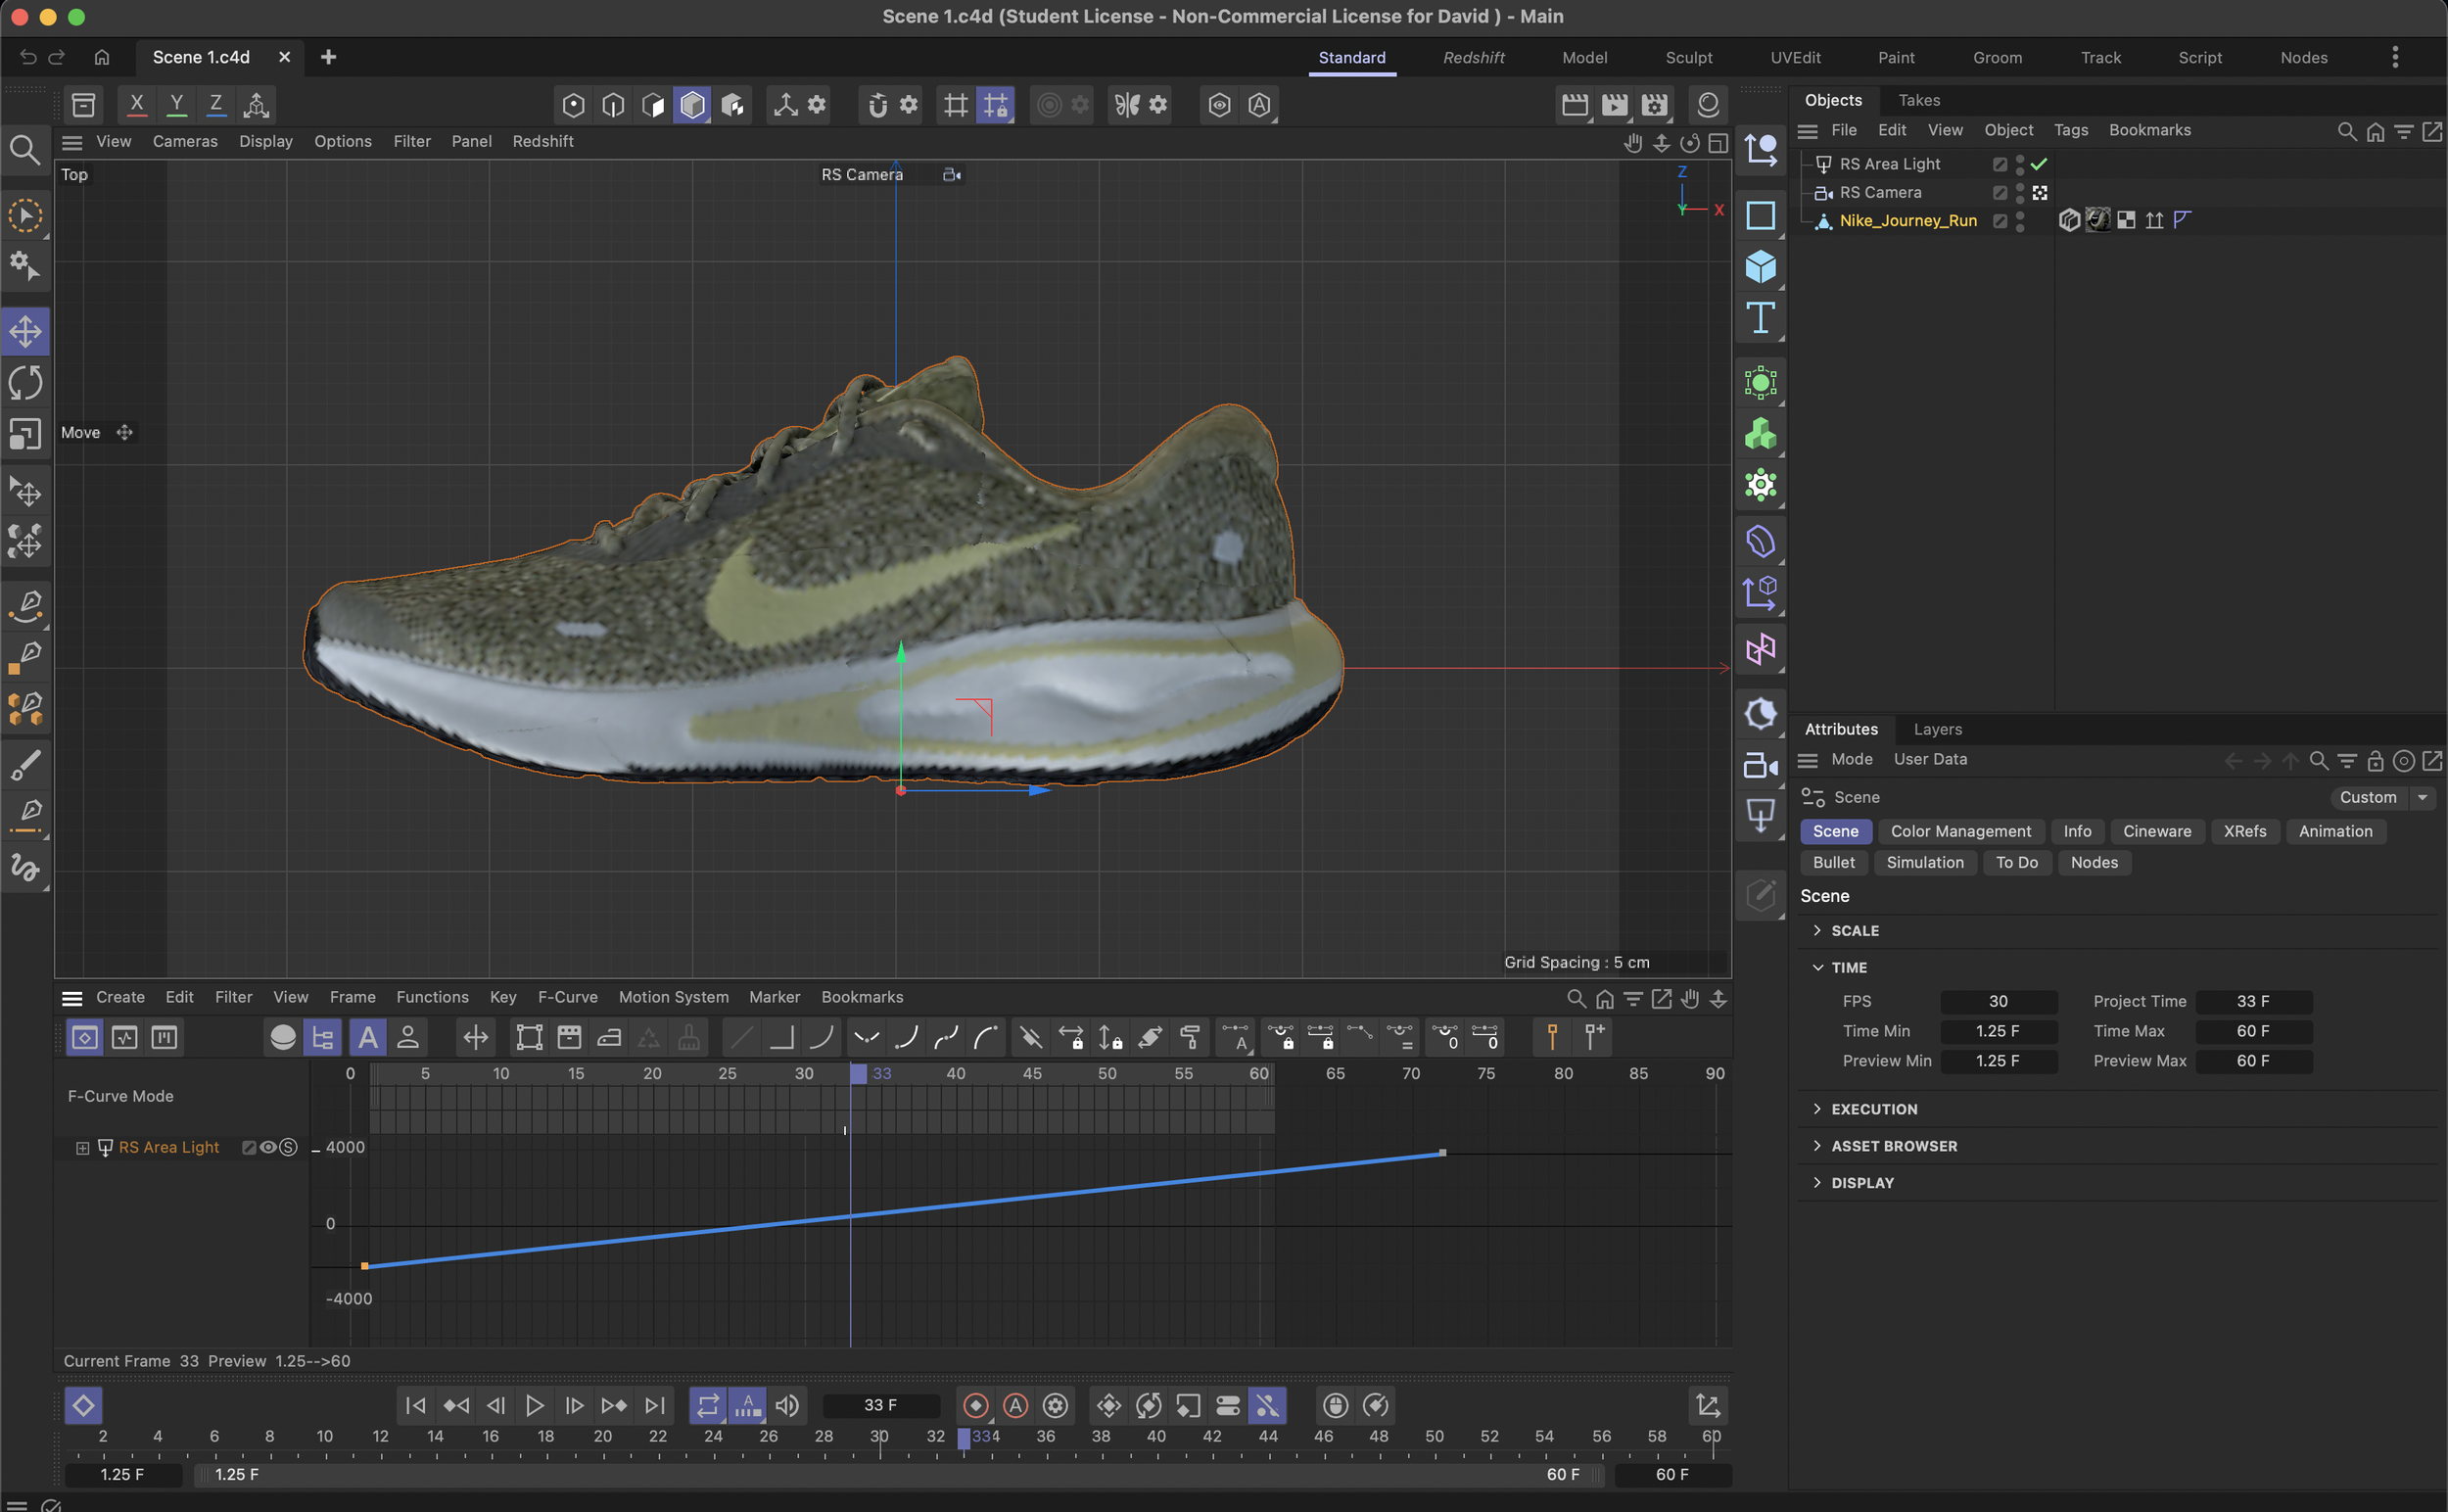Switch to the Redshift layout tab
This screenshot has height=1512, width=2448.
(1473, 57)
